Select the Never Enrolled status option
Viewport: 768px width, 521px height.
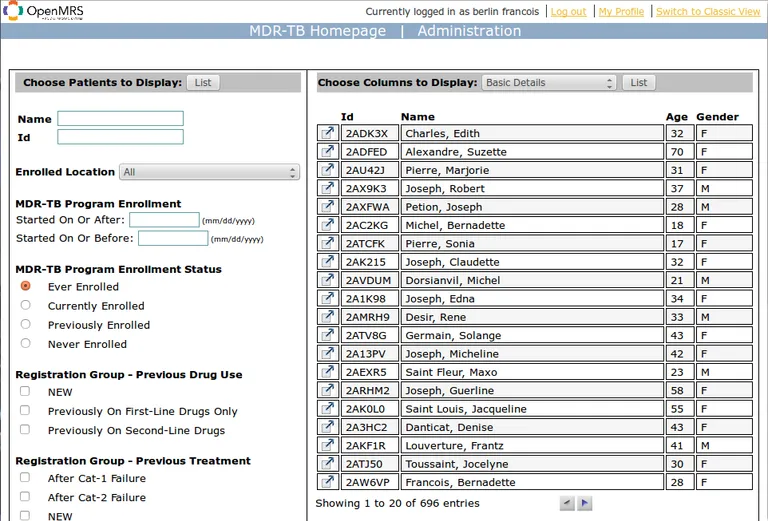coord(25,344)
